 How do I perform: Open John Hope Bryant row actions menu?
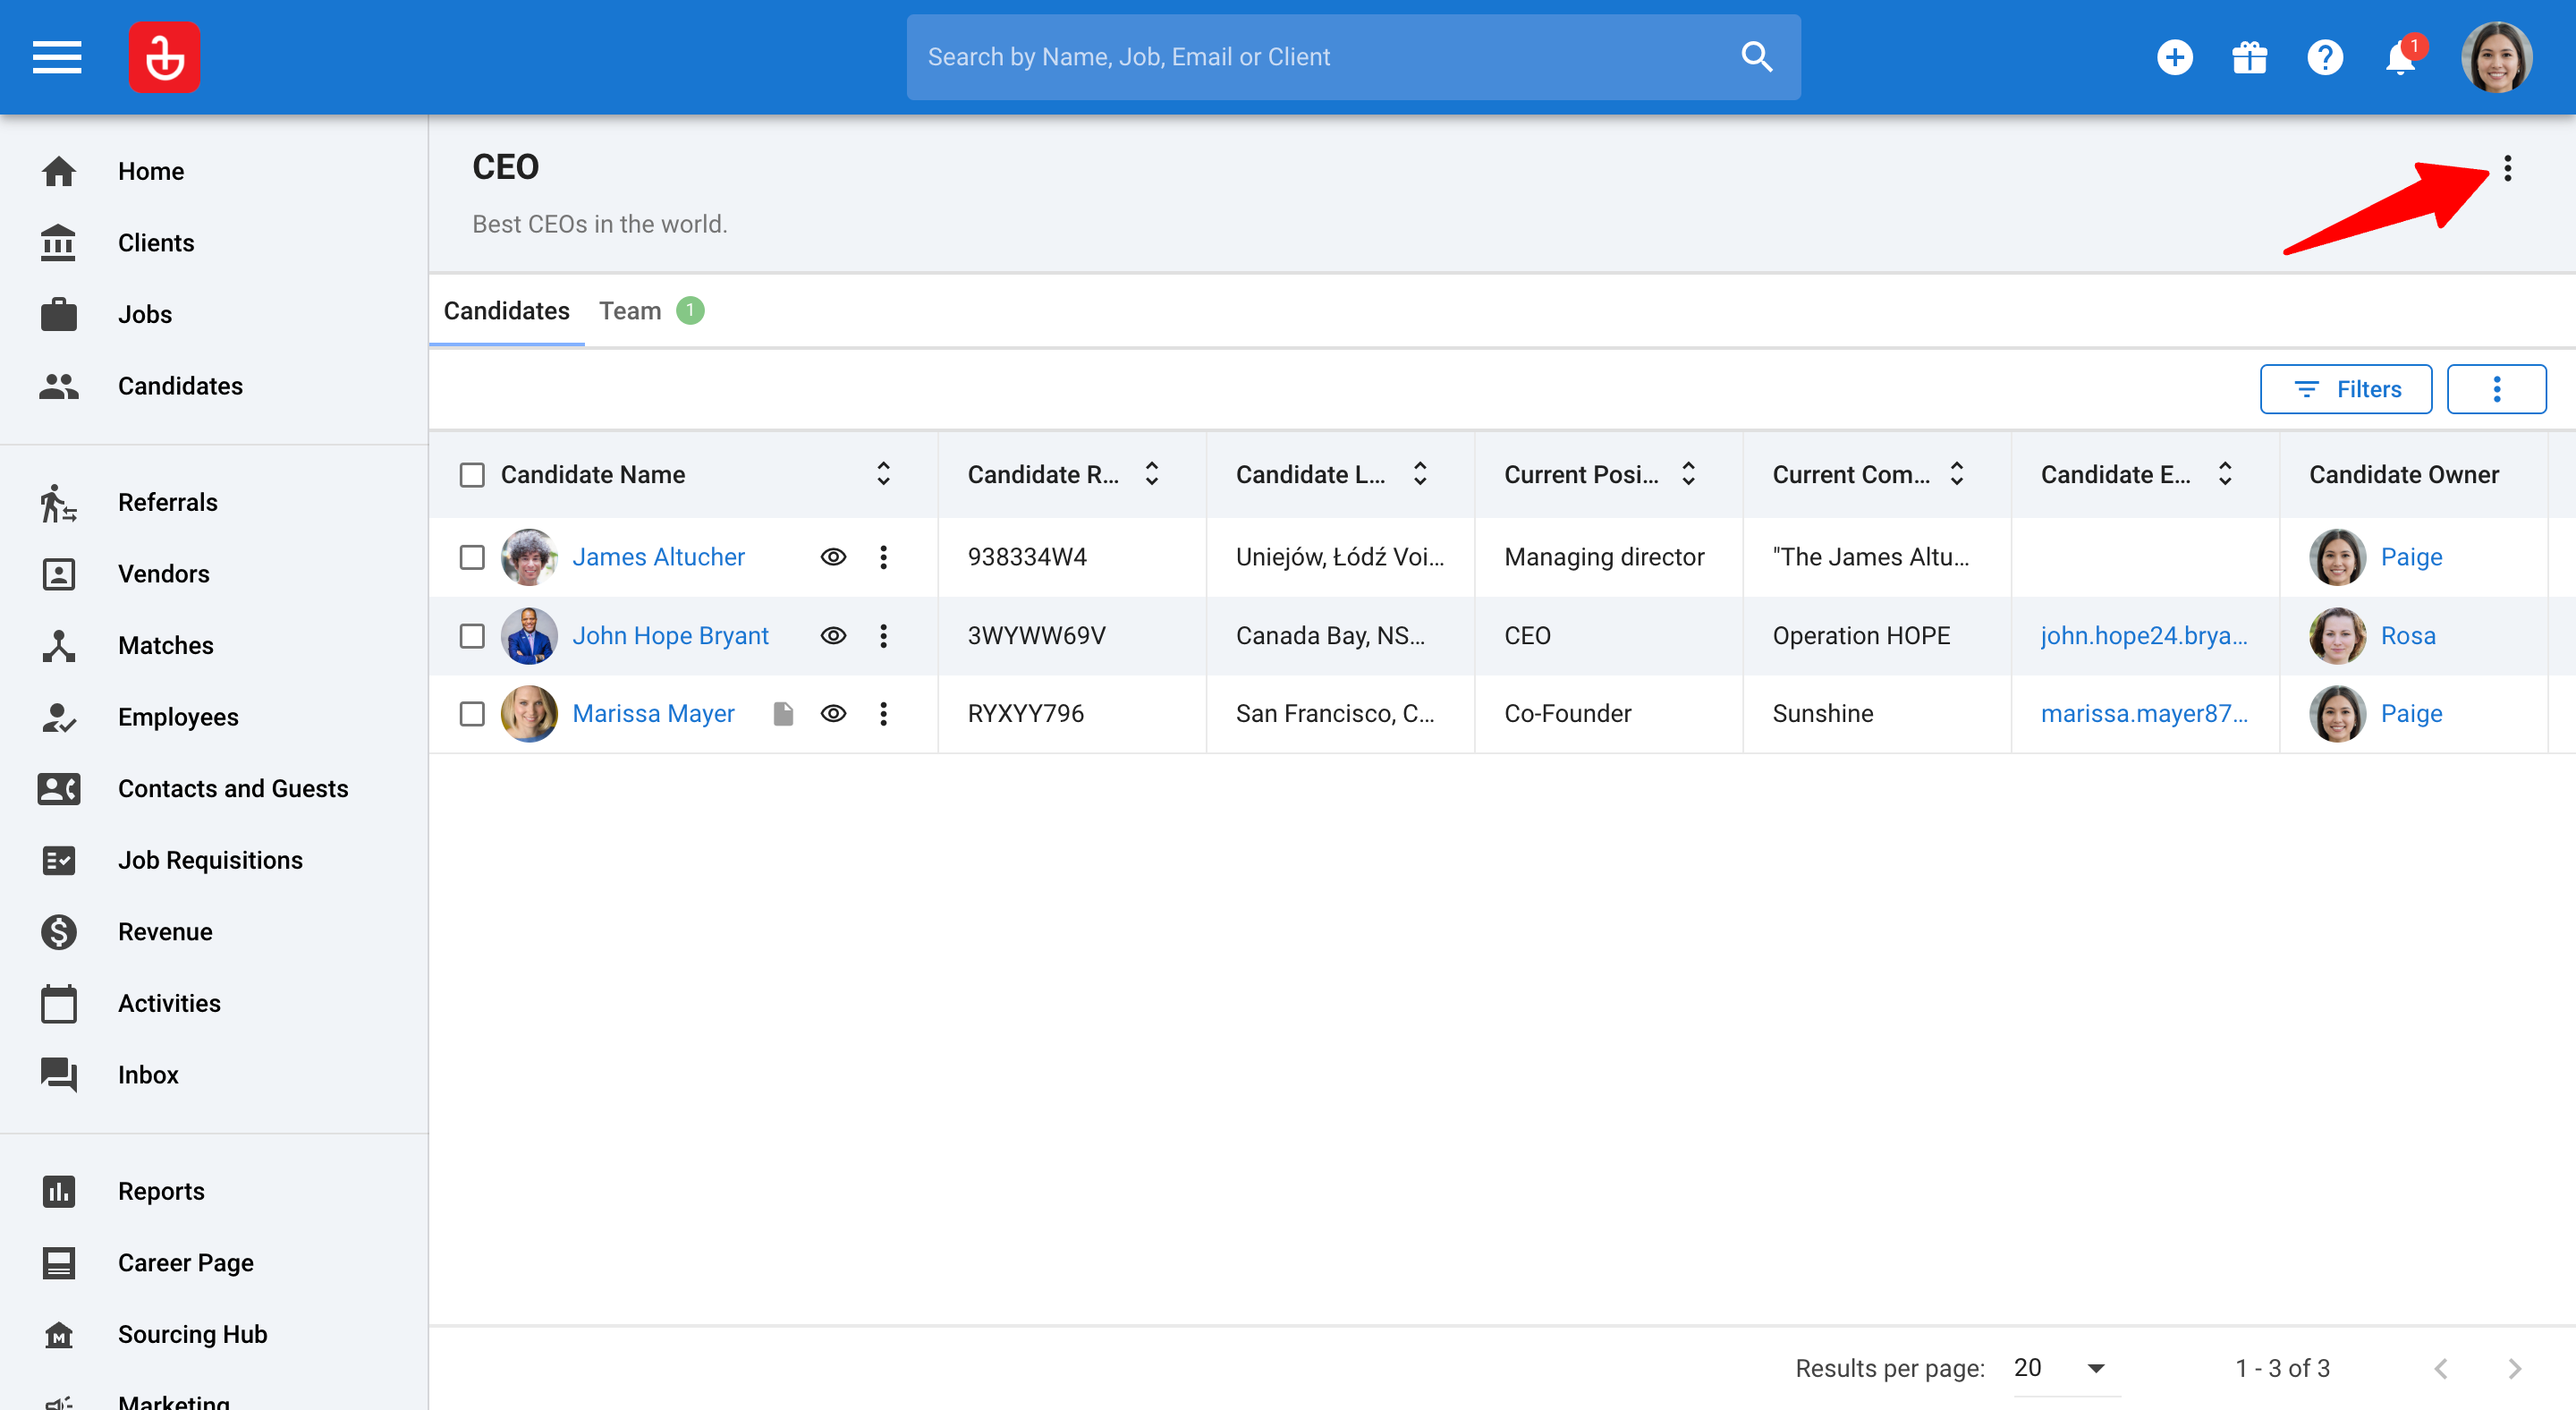pyautogui.click(x=883, y=636)
